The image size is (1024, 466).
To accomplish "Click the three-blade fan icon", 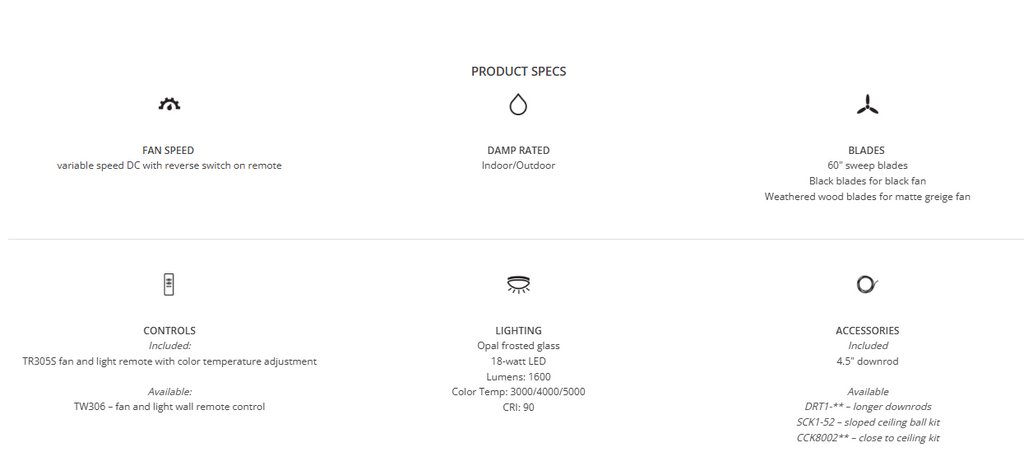I will [867, 104].
